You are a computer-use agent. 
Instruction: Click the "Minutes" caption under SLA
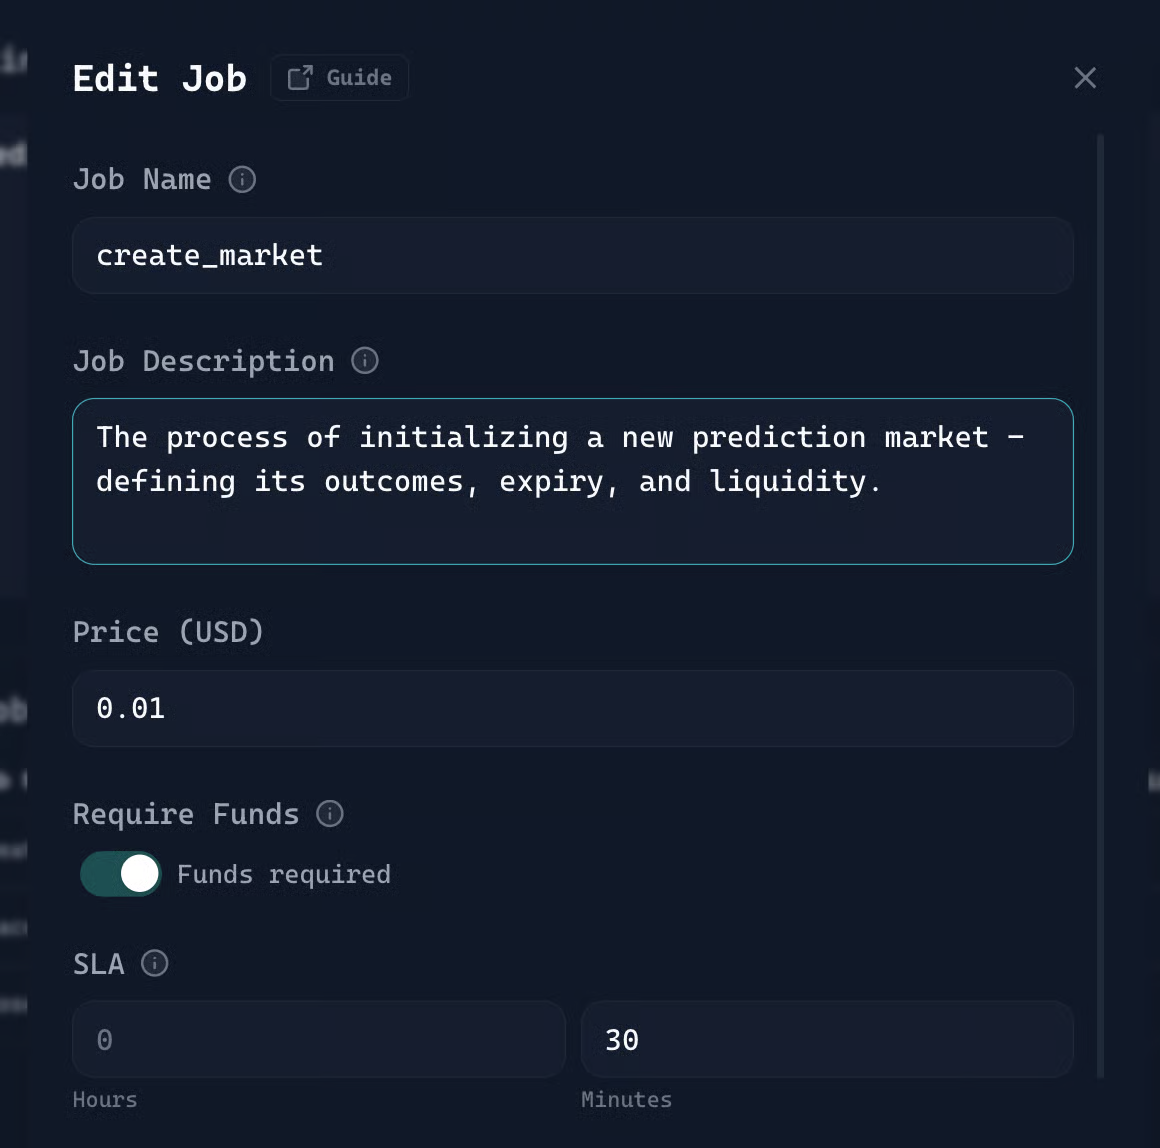click(626, 1099)
